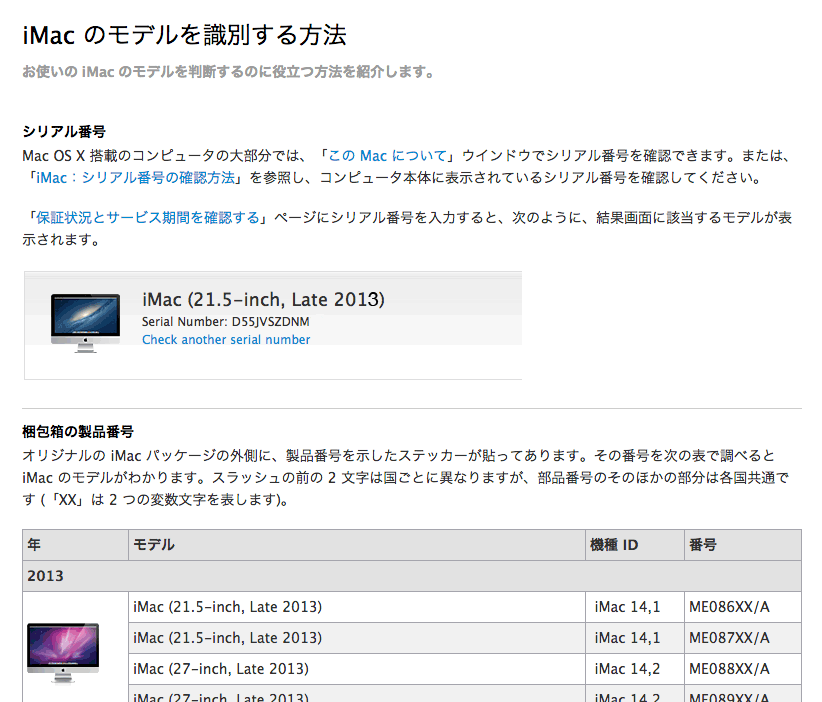Click the iMac image in the 2013 table
822x702 pixels.
coord(63,653)
